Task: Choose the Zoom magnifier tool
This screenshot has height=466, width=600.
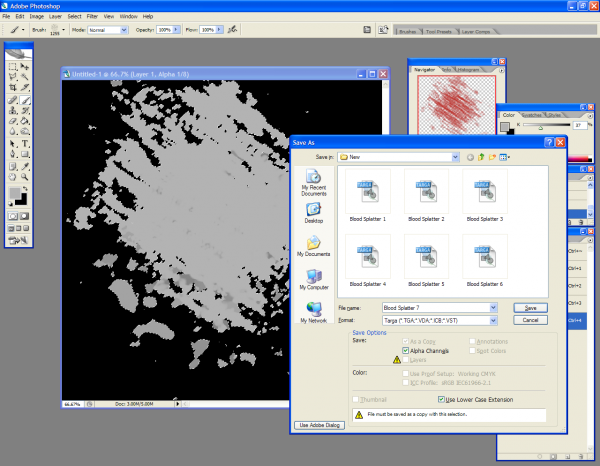Action: click(x=26, y=177)
